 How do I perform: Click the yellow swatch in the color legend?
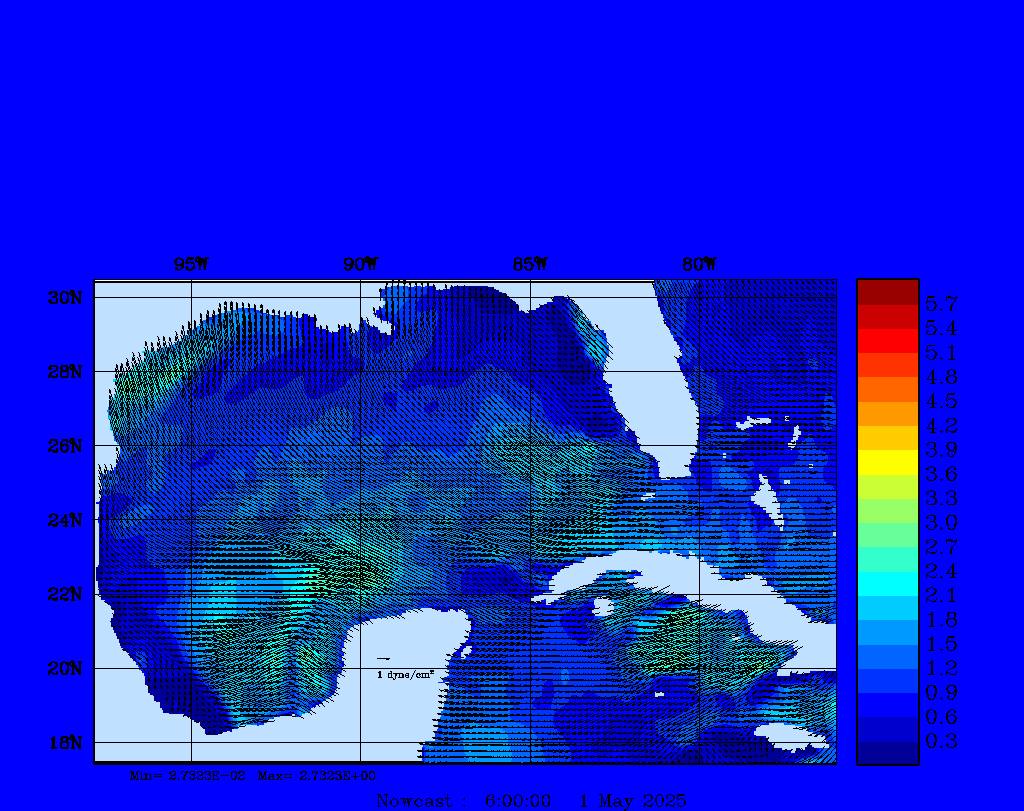pyautogui.click(x=887, y=462)
